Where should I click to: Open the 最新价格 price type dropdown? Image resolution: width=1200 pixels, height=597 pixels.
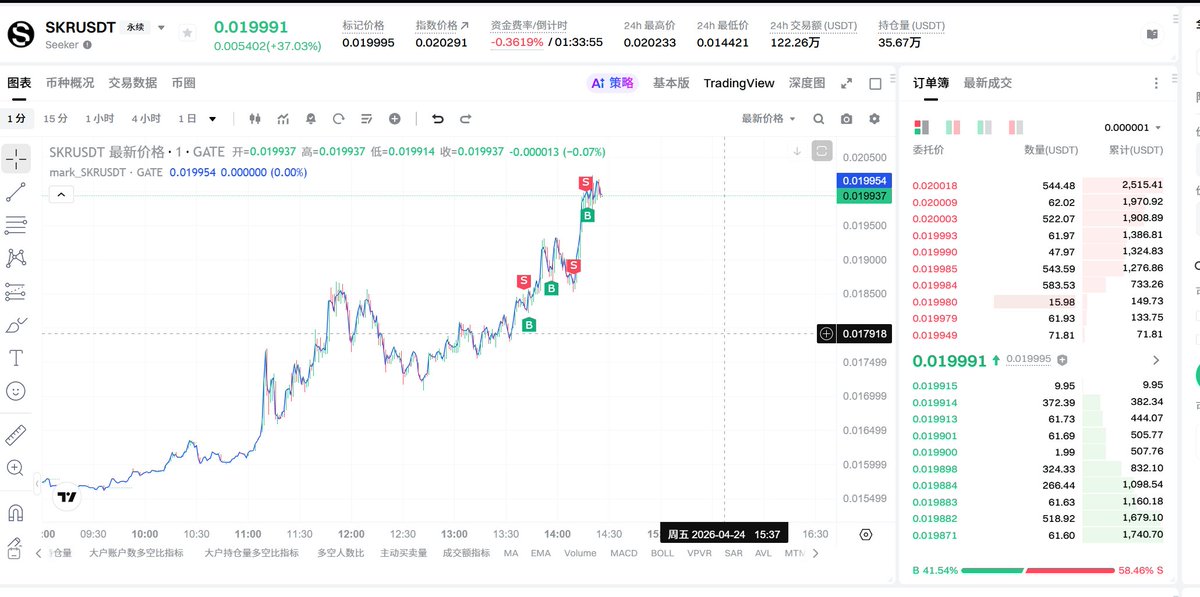tap(768, 118)
